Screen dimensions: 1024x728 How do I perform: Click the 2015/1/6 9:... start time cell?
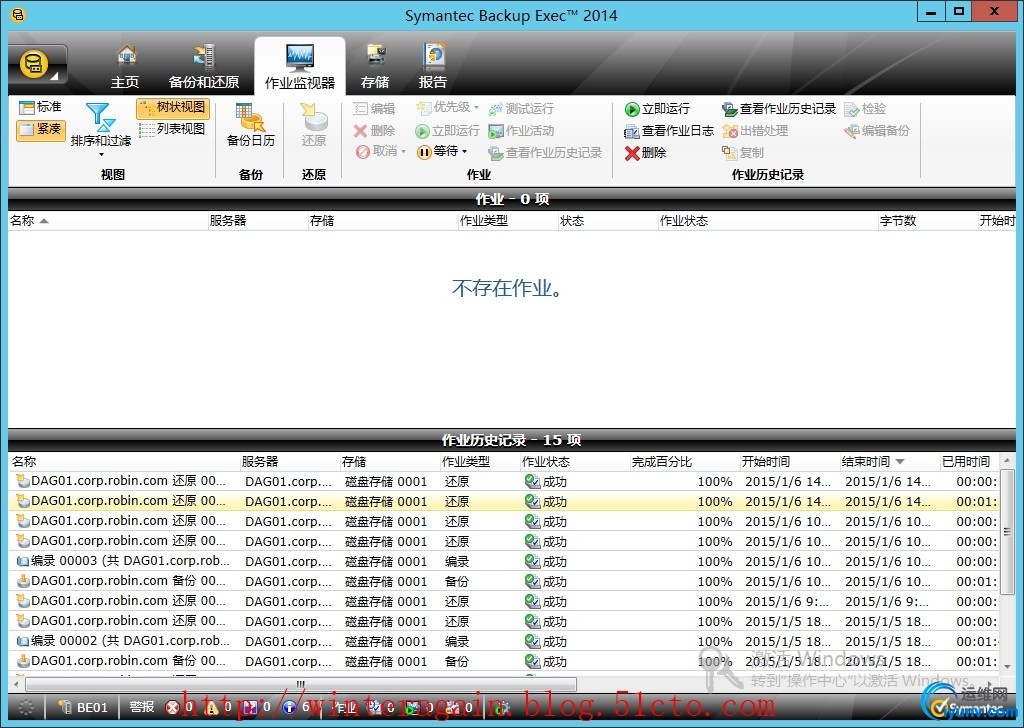(788, 601)
